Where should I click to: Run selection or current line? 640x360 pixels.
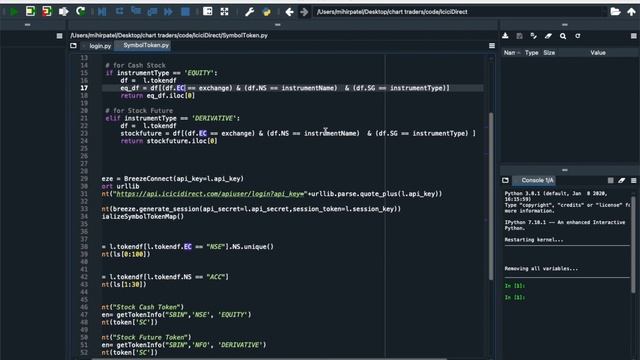point(64,11)
